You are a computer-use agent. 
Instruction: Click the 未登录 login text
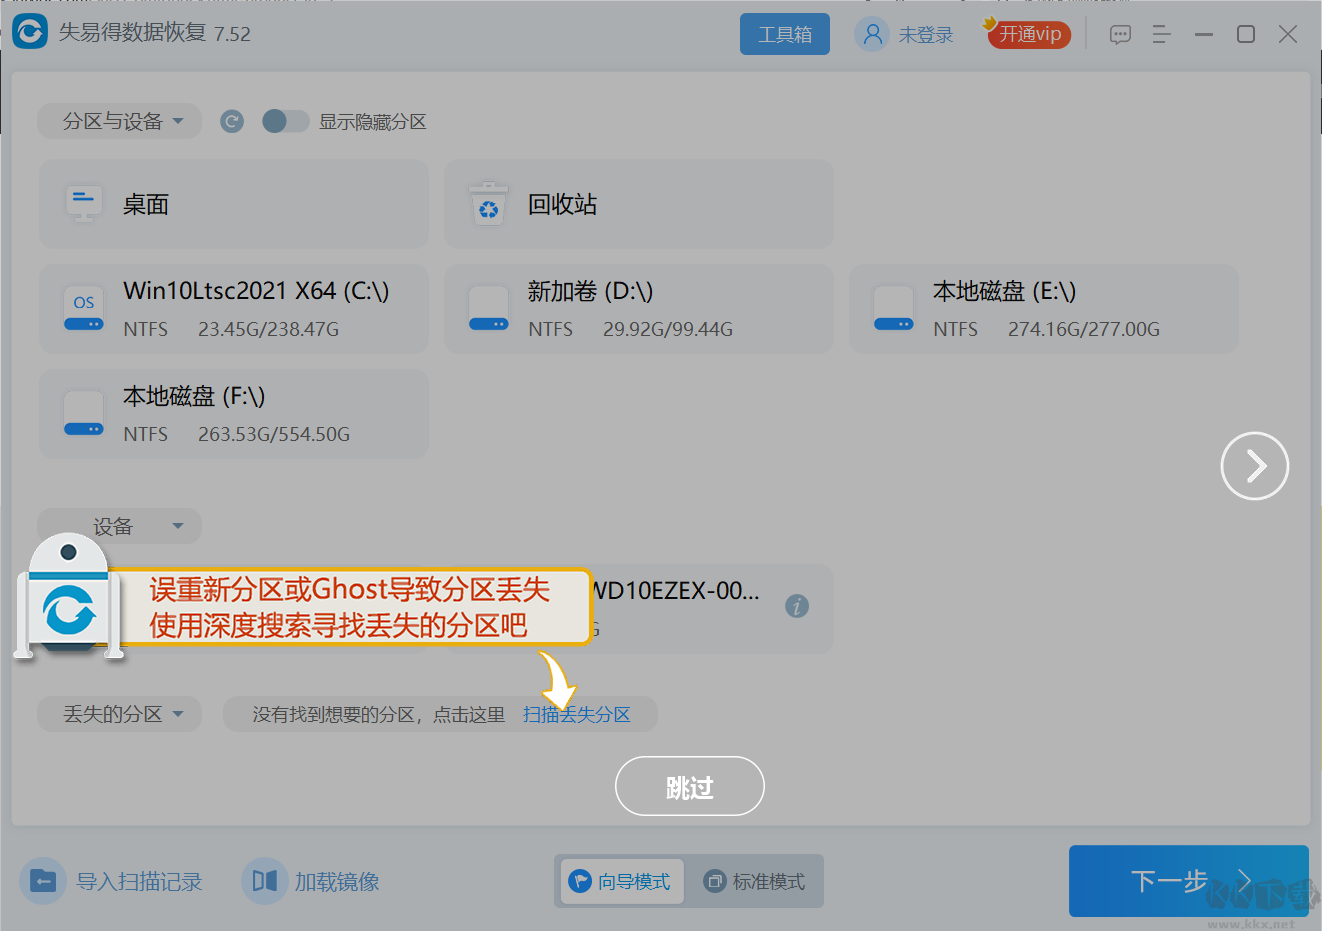pyautogui.click(x=926, y=35)
